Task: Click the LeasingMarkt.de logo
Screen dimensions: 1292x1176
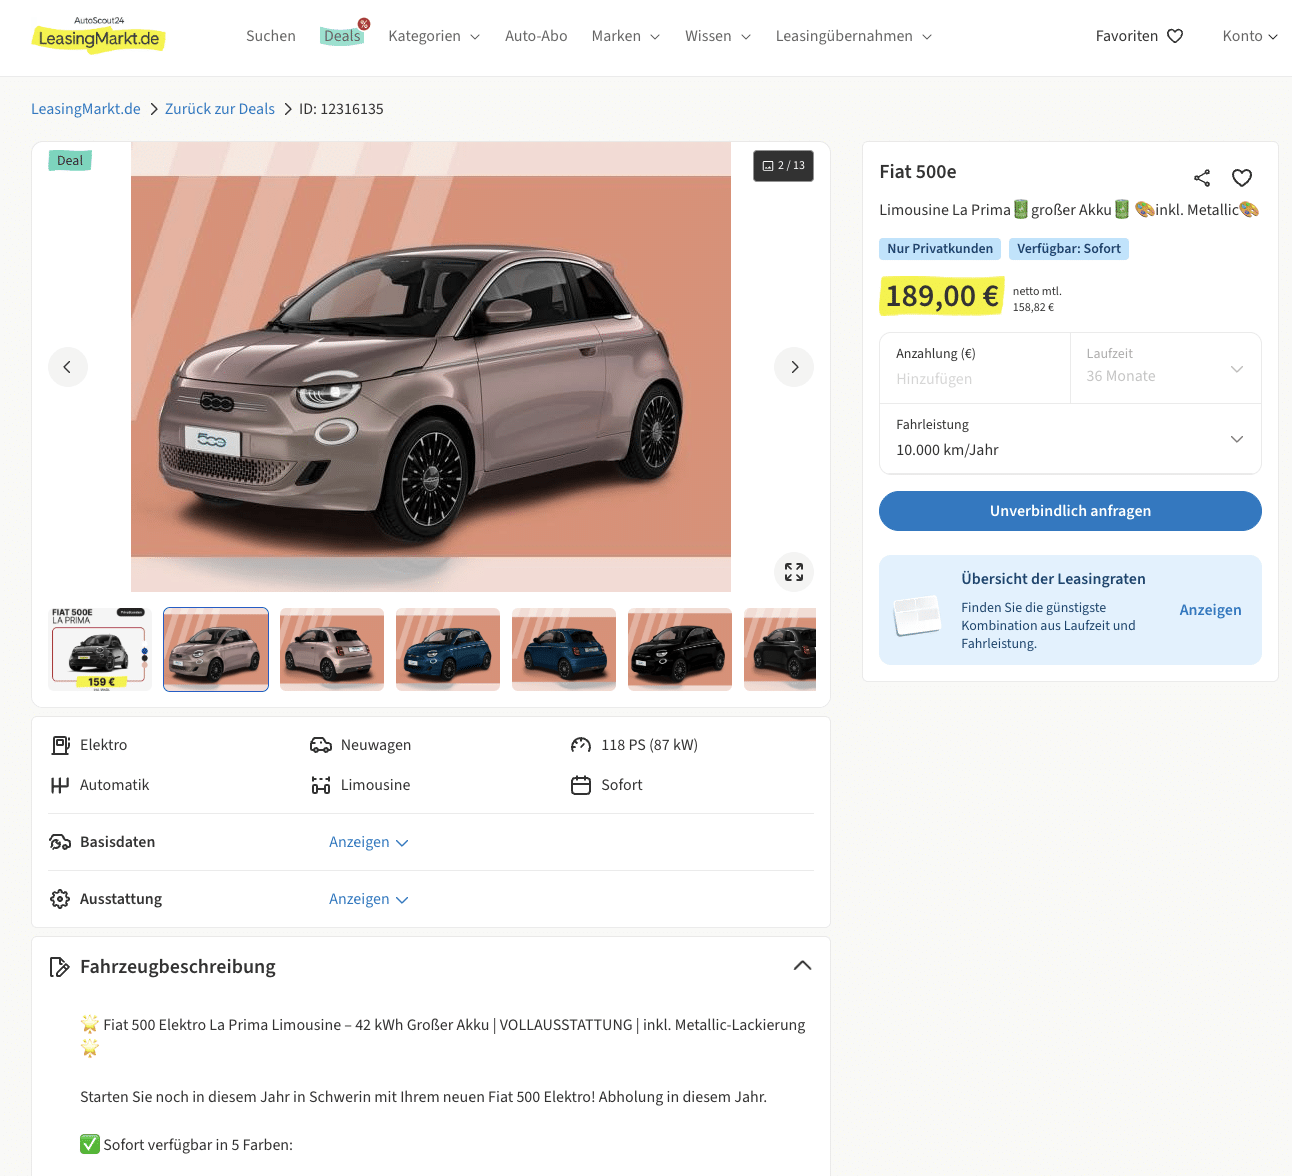Action: [99, 36]
